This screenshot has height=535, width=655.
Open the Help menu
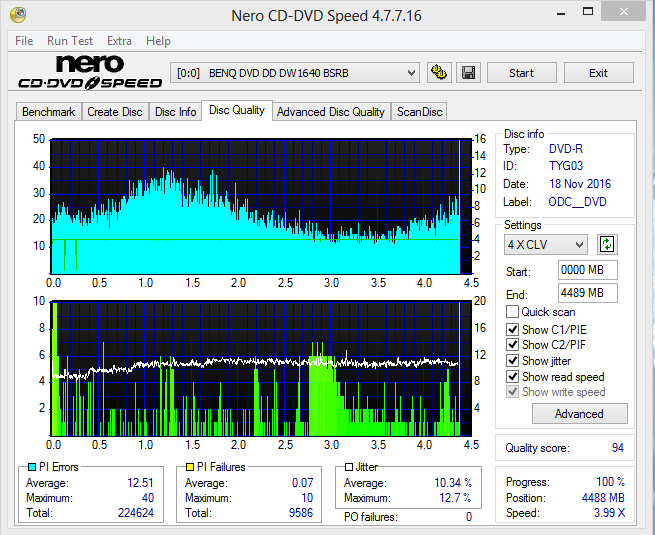pos(158,41)
